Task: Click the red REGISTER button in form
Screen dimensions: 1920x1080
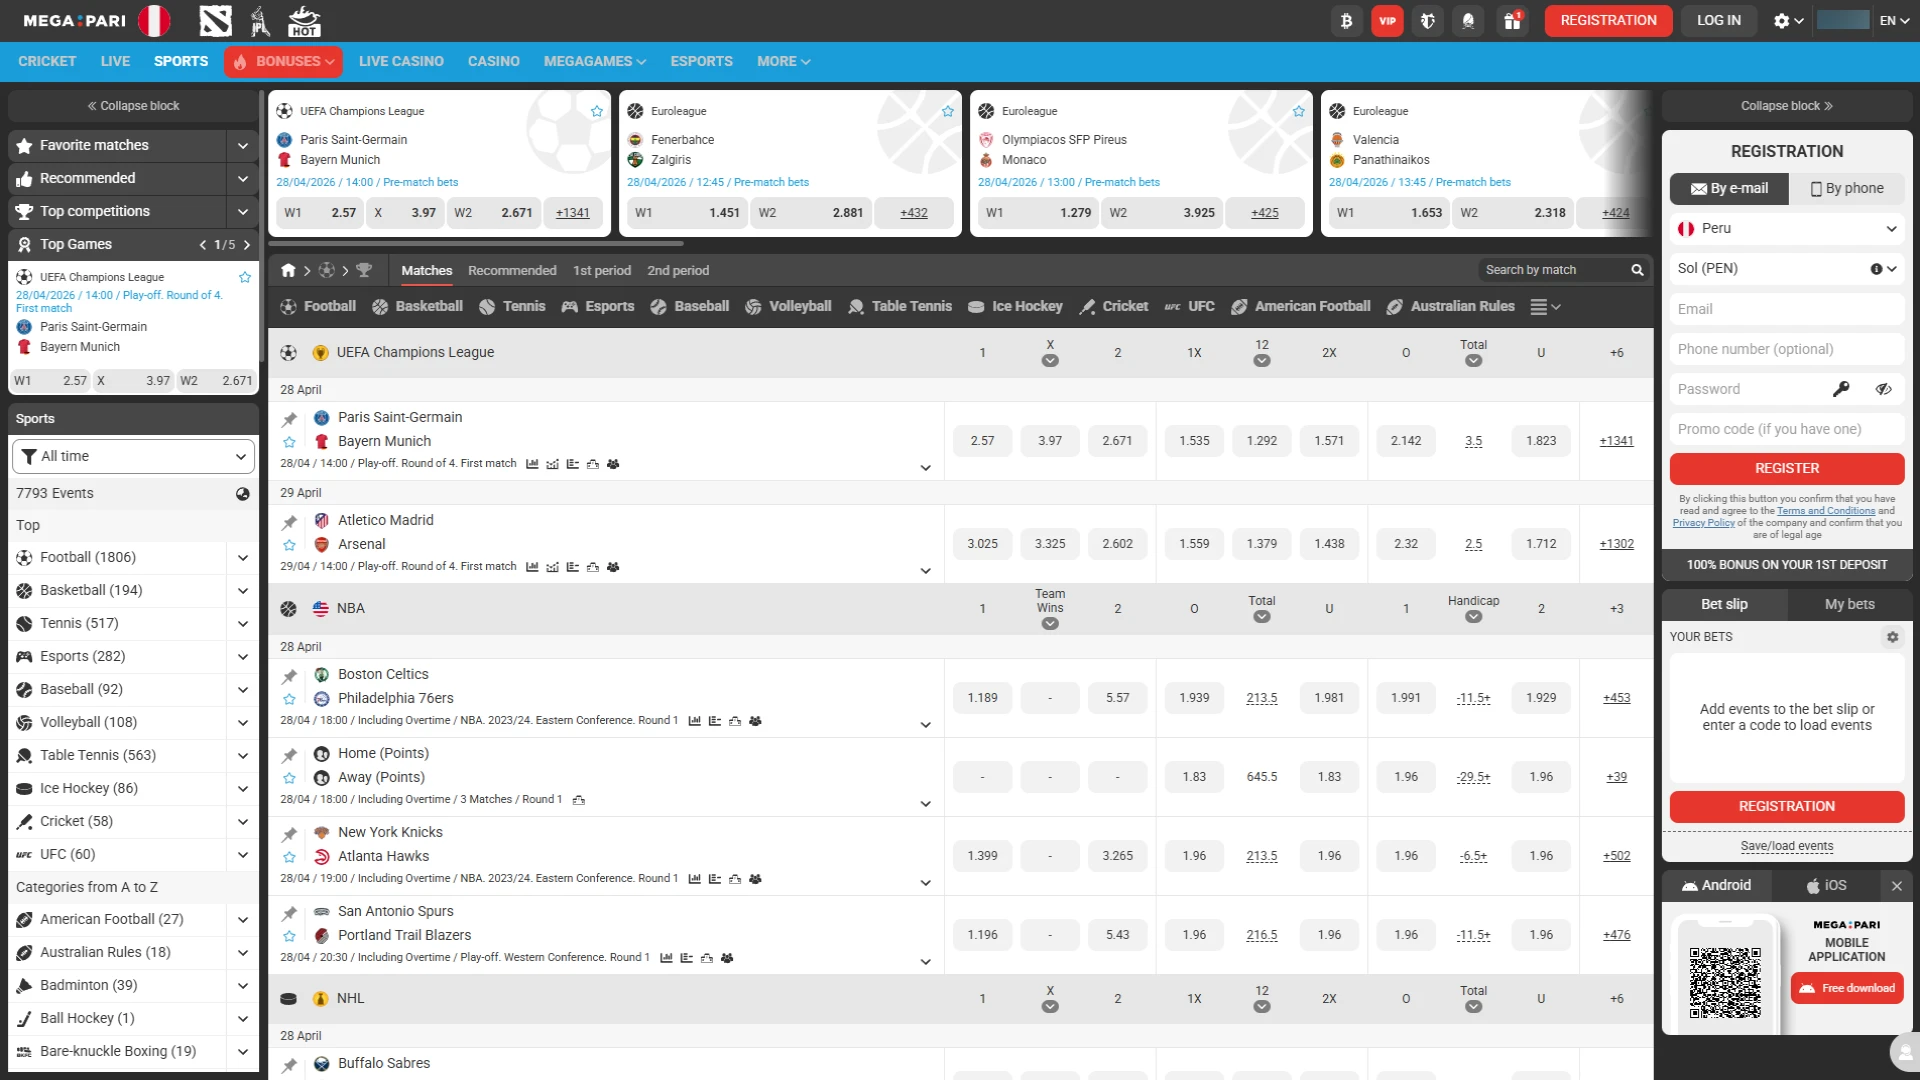Action: coord(1787,469)
